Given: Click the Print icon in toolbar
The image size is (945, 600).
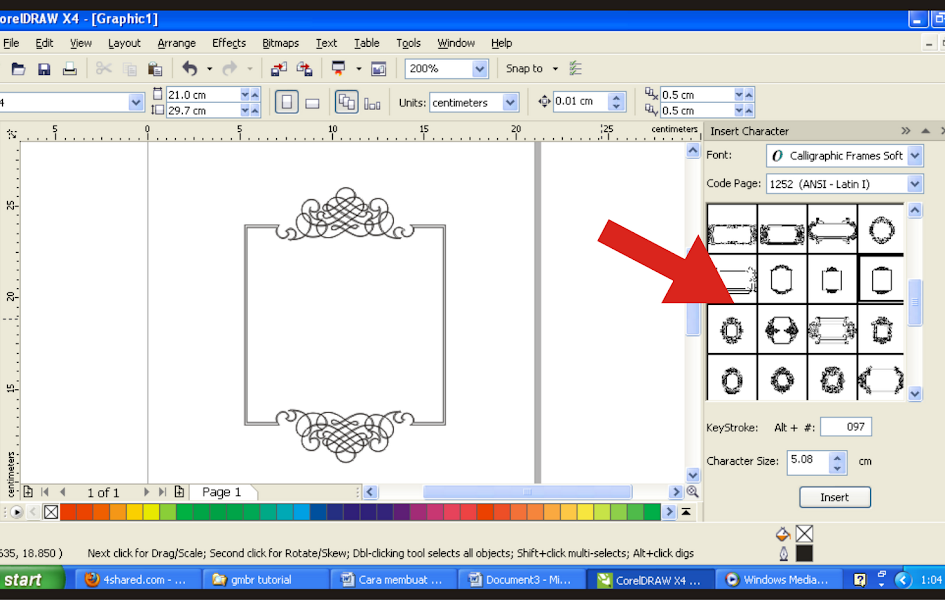Looking at the screenshot, I should (69, 69).
